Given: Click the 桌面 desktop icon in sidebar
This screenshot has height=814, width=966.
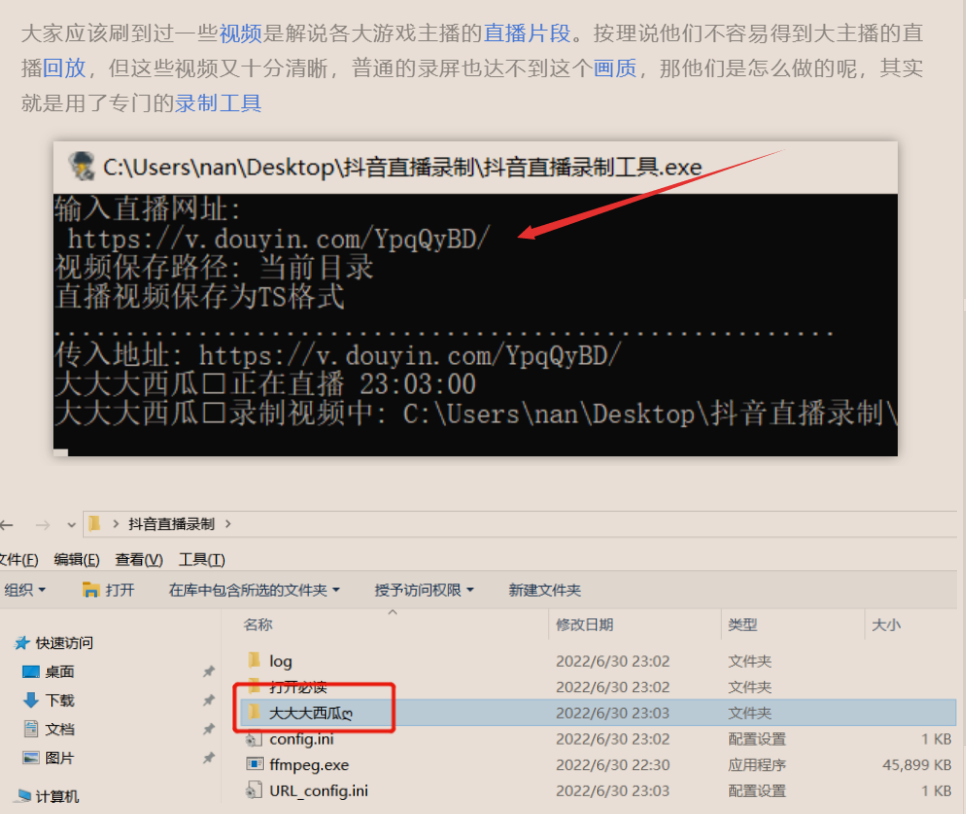Looking at the screenshot, I should click(30, 672).
